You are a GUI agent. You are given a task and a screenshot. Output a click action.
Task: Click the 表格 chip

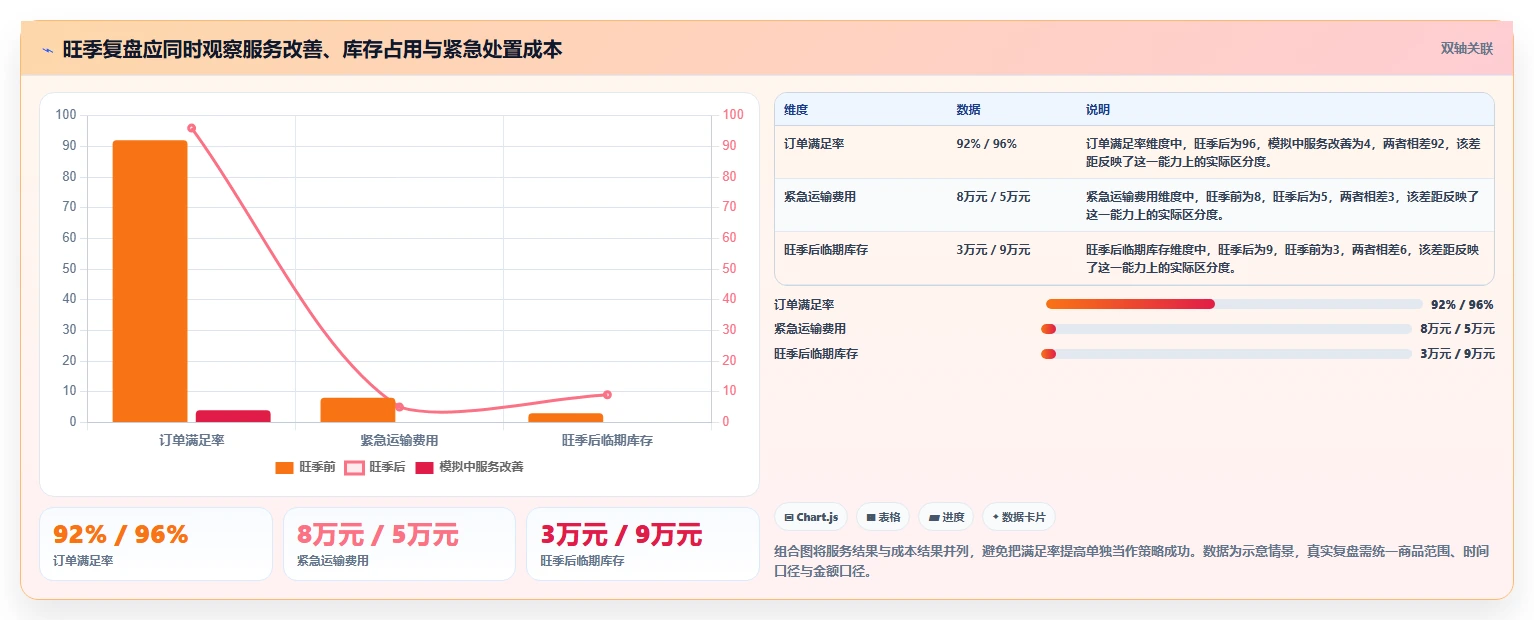point(883,517)
